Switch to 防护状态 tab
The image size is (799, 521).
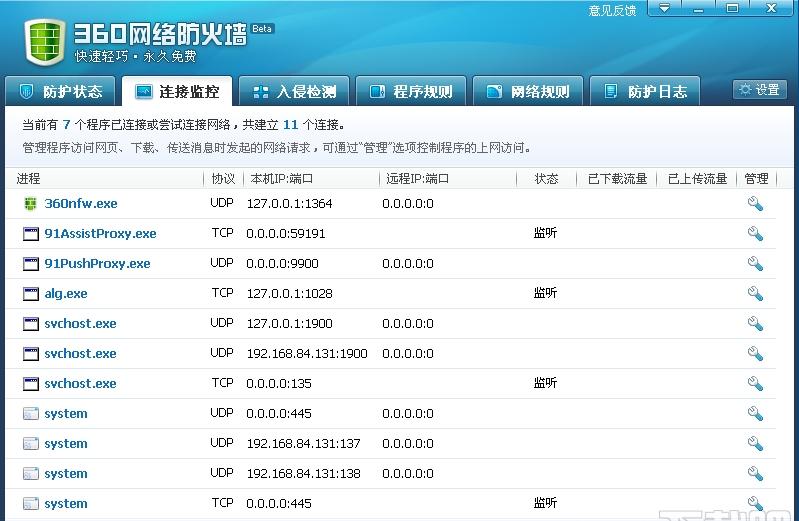(61, 91)
